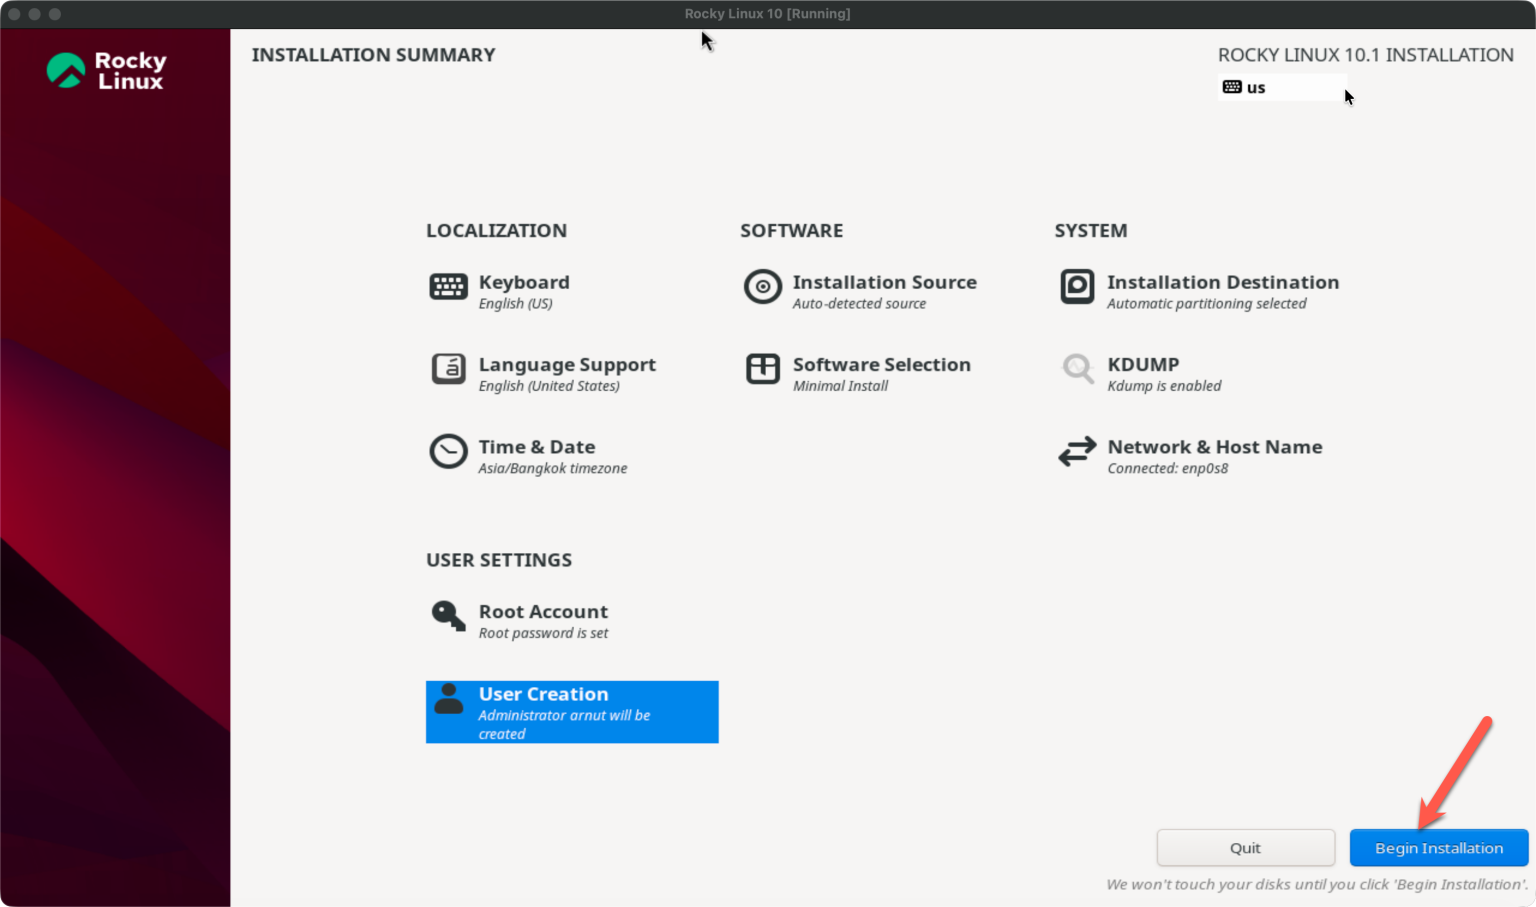Open the Language Support icon
Screen dimensions: 1536x907
coord(448,369)
